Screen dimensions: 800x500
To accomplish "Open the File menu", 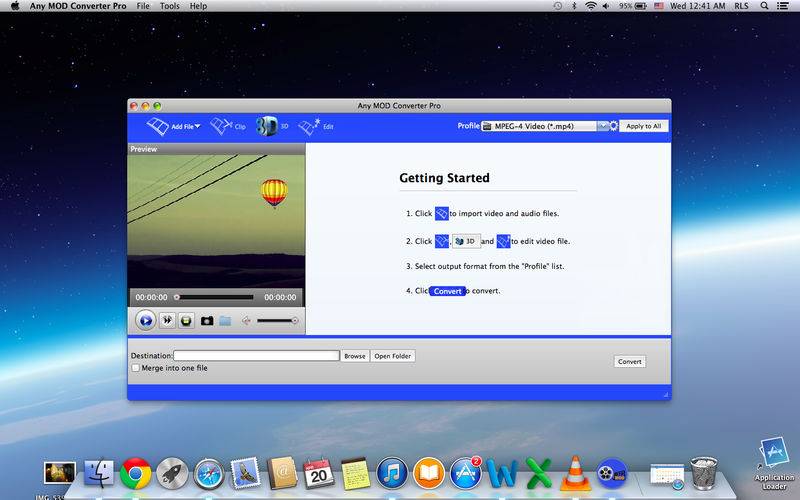I will [x=143, y=6].
